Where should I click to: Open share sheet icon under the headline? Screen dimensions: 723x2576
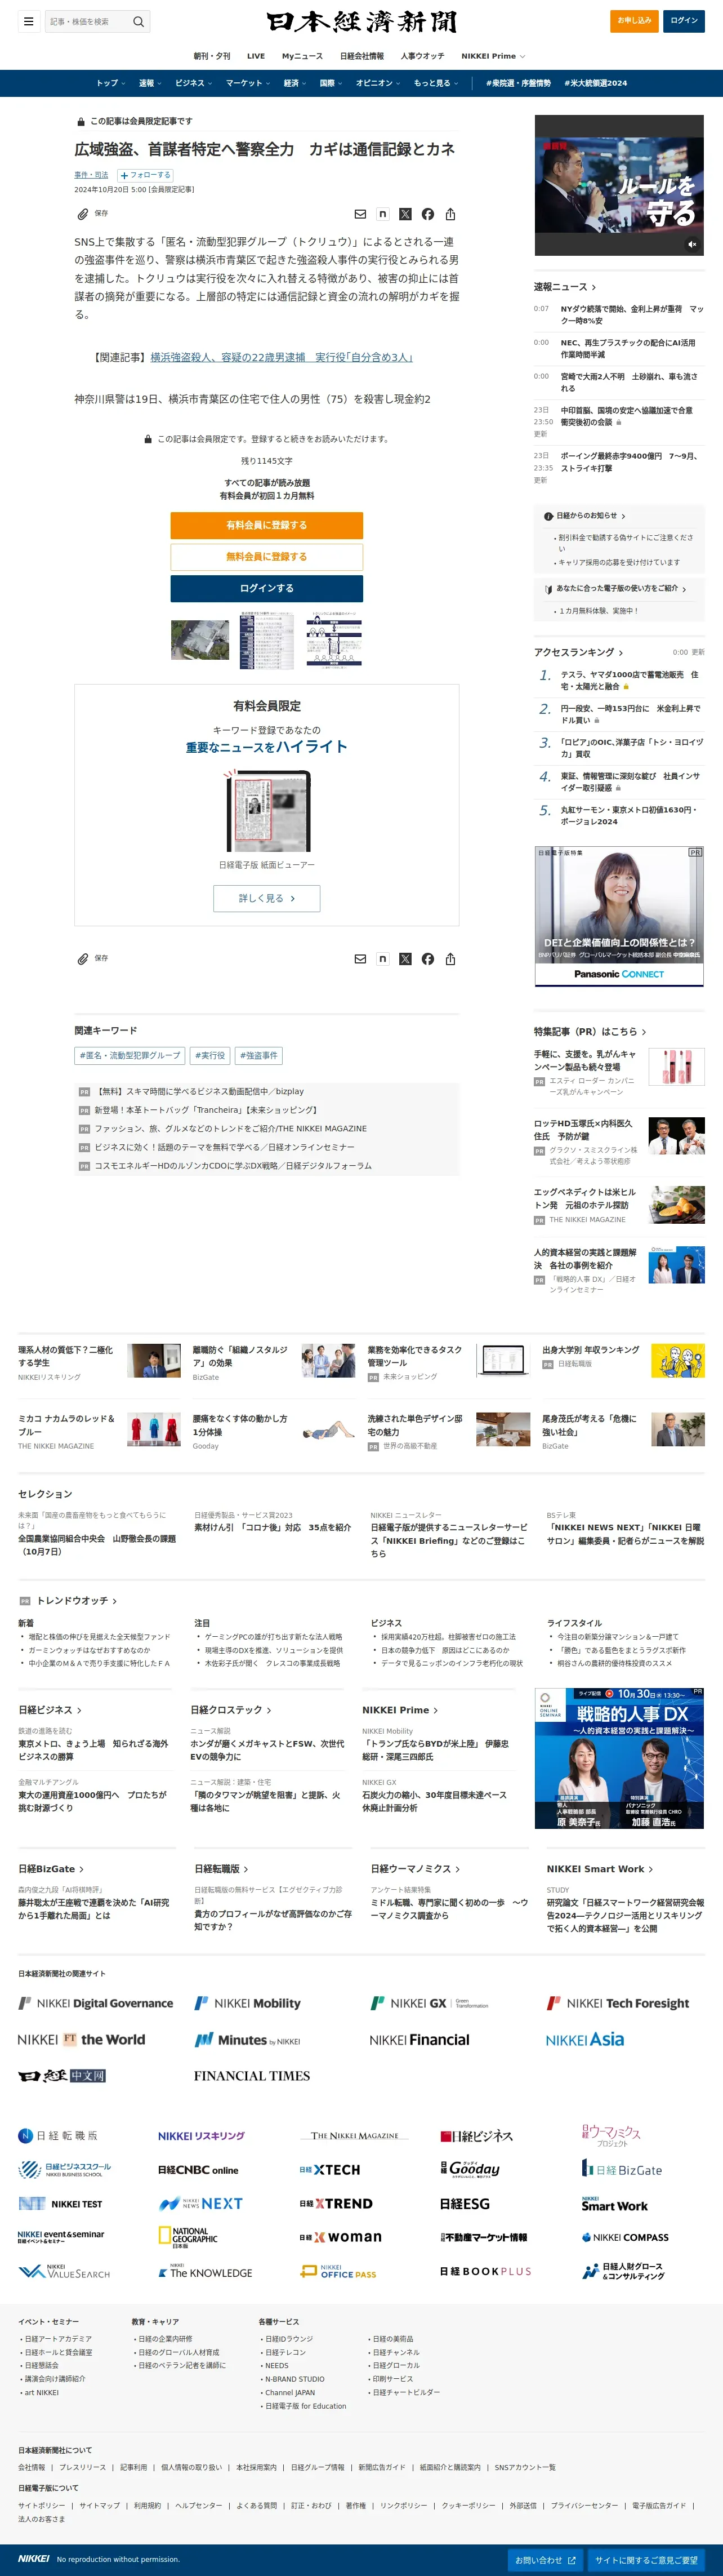click(450, 214)
